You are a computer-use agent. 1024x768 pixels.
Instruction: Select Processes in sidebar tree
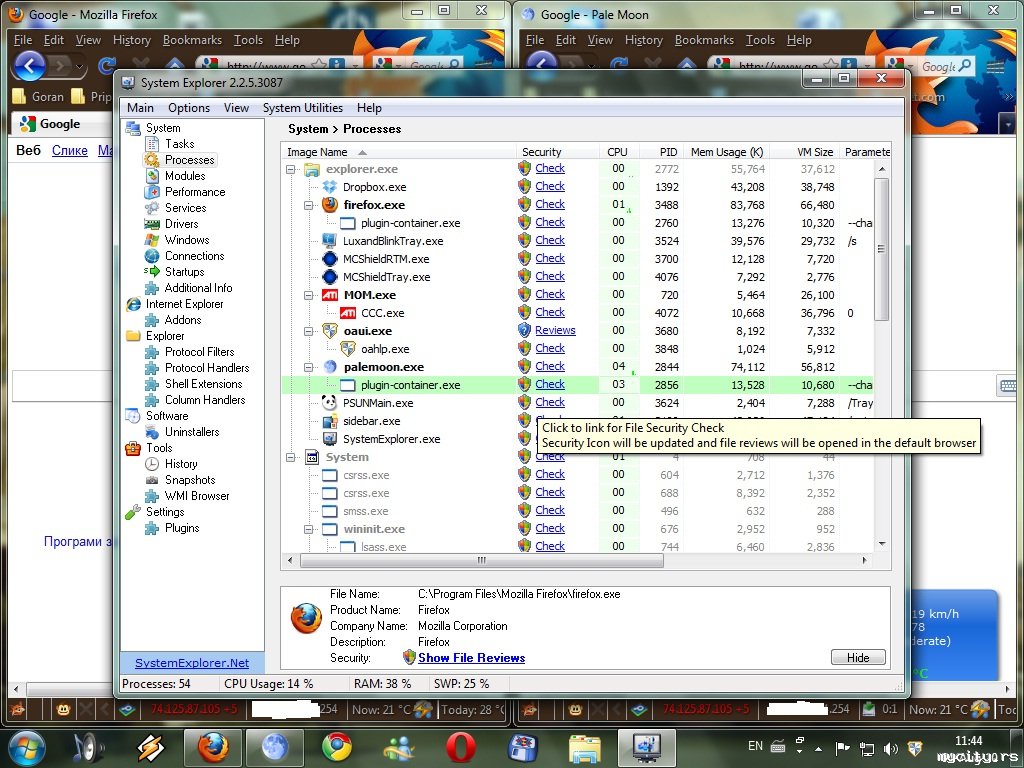[x=189, y=160]
